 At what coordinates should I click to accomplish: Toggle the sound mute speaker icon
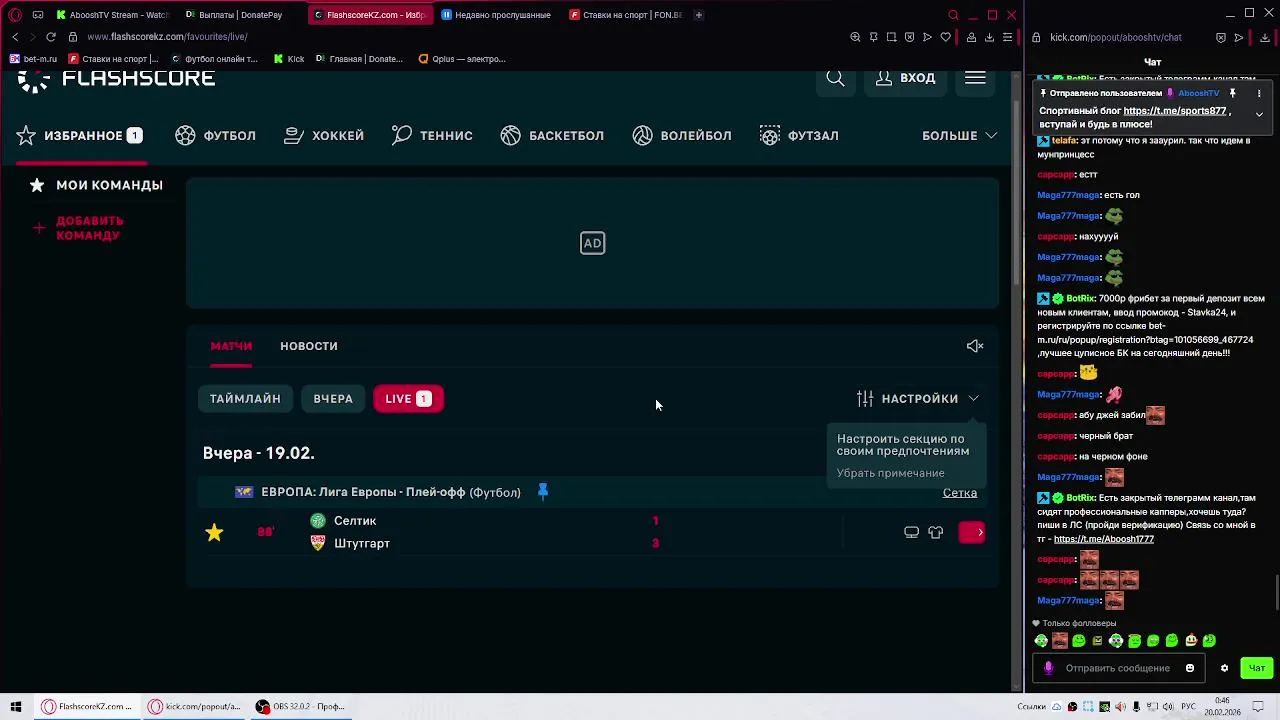point(975,346)
